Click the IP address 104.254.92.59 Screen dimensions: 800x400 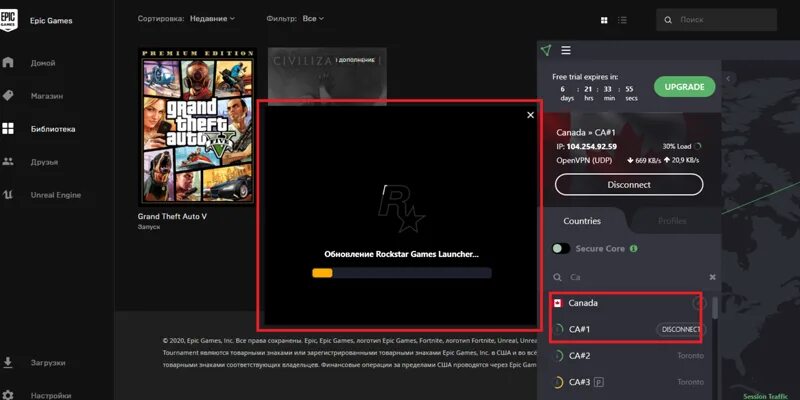[x=591, y=147]
